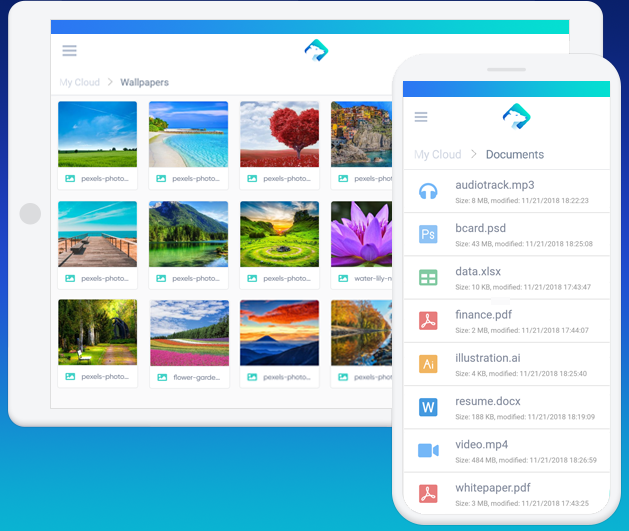This screenshot has height=531, width=629.
Task: Open the hamburger menu on the tablet
Action: pyautogui.click(x=69, y=51)
